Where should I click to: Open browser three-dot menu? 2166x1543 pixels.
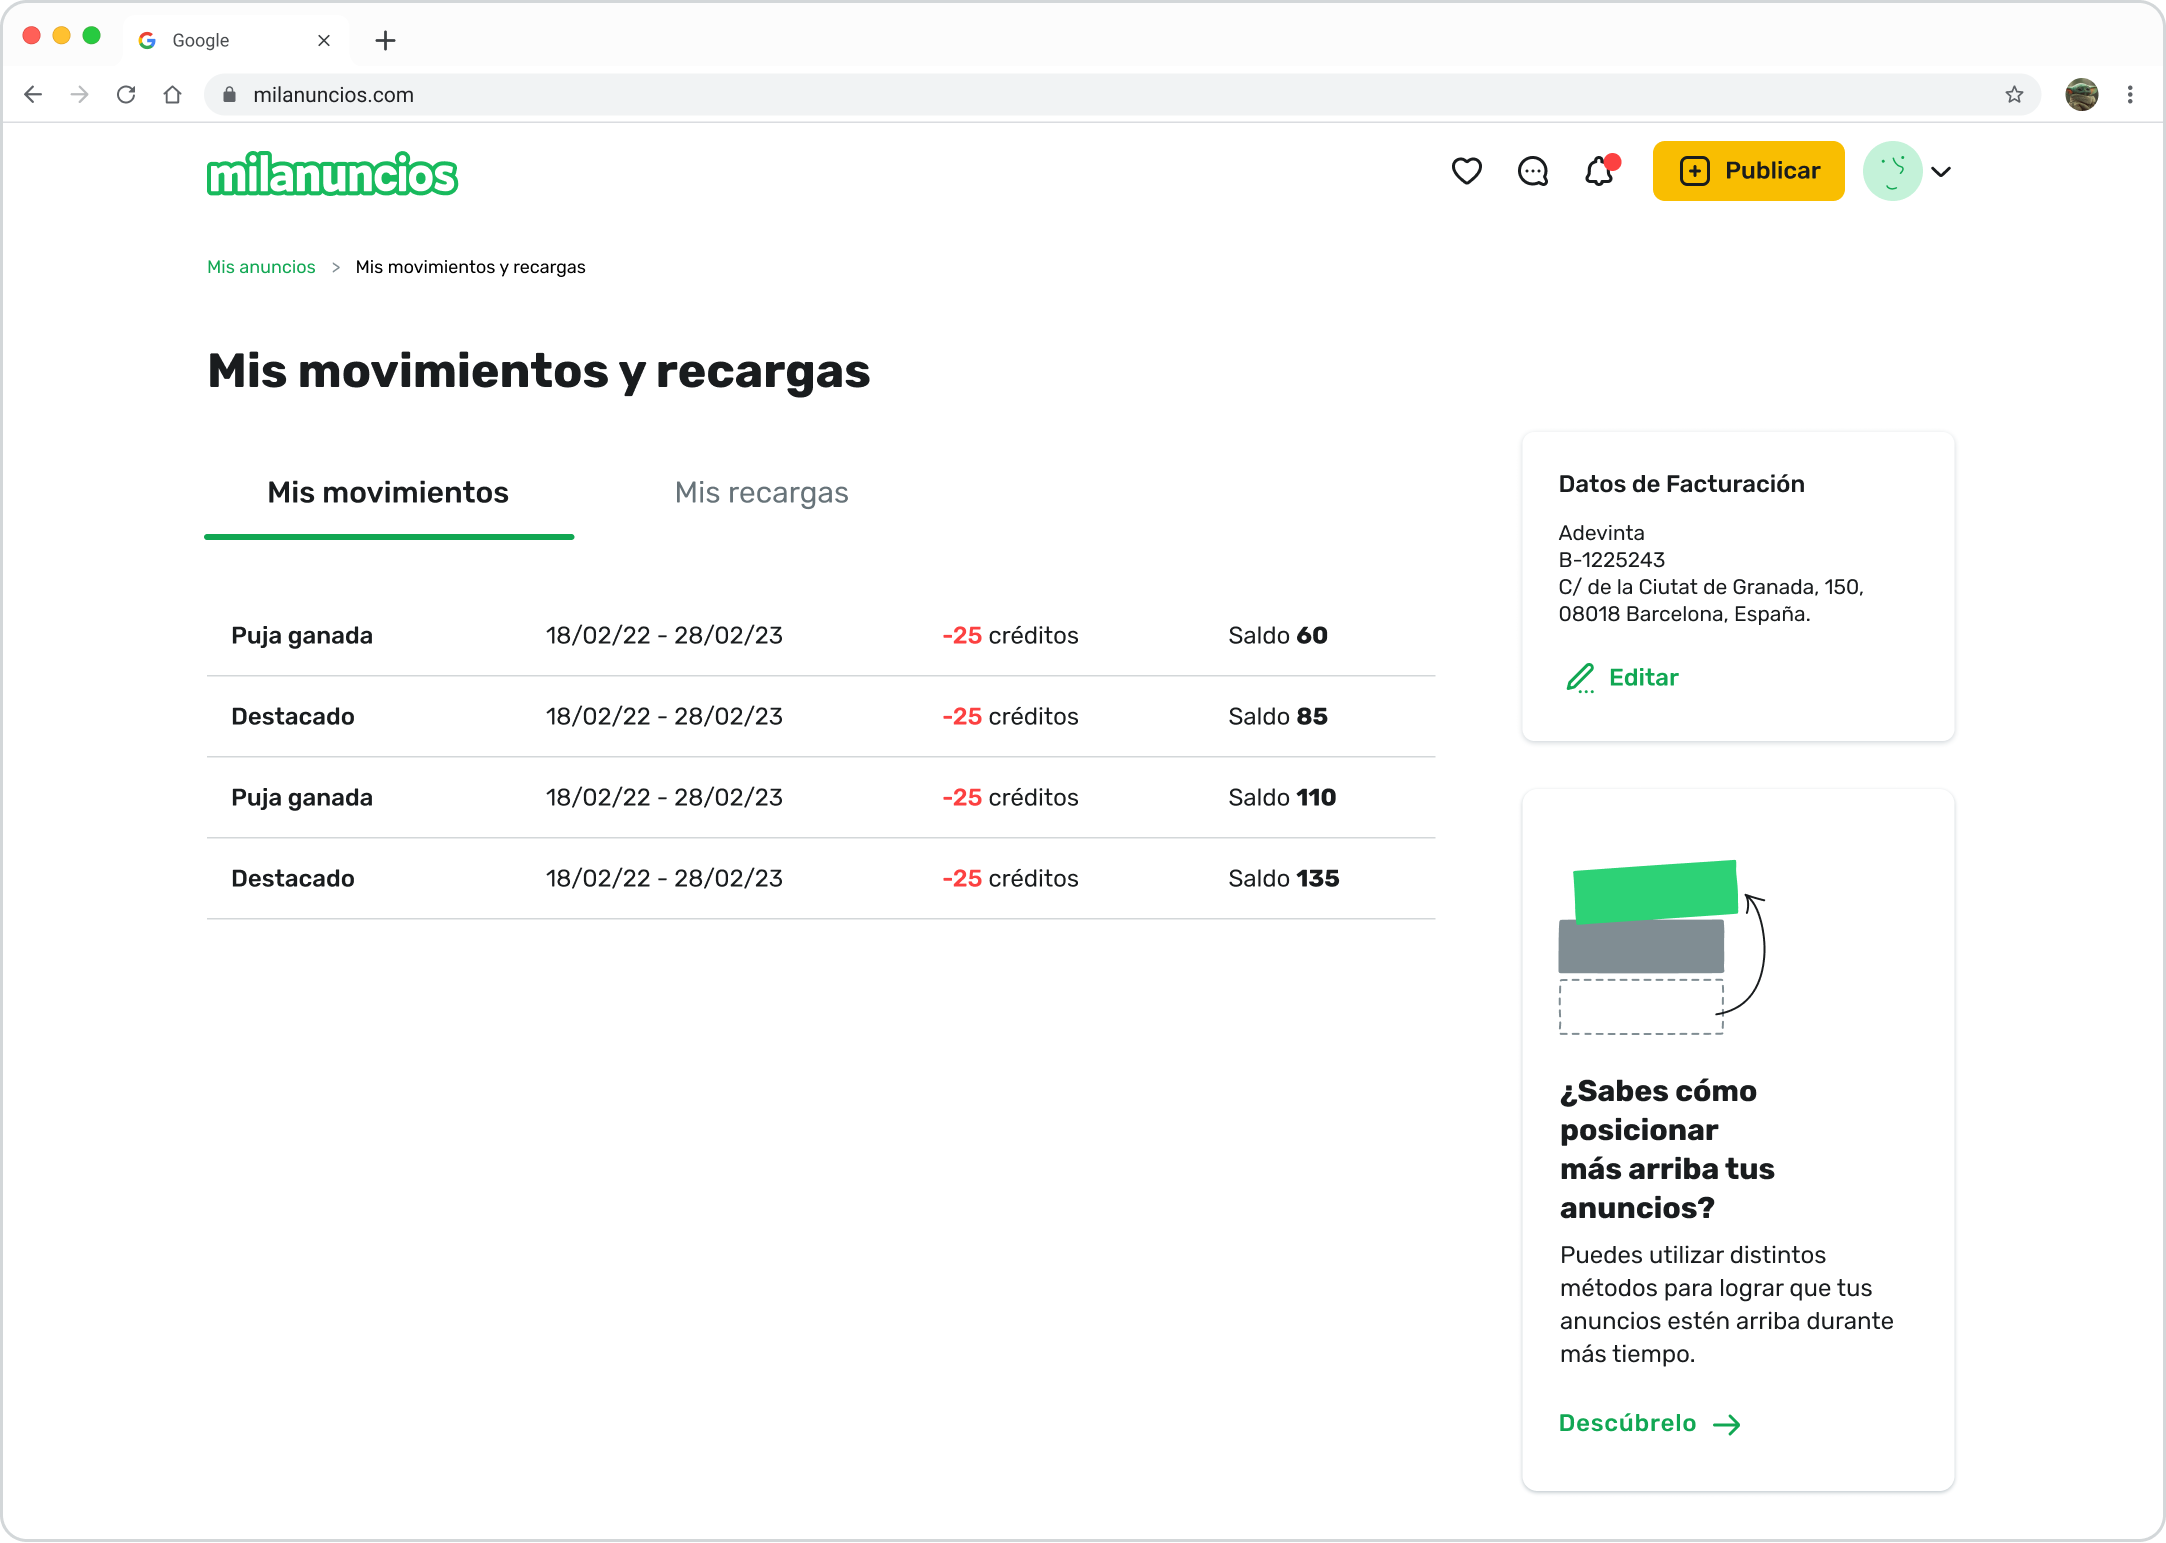(x=2130, y=94)
